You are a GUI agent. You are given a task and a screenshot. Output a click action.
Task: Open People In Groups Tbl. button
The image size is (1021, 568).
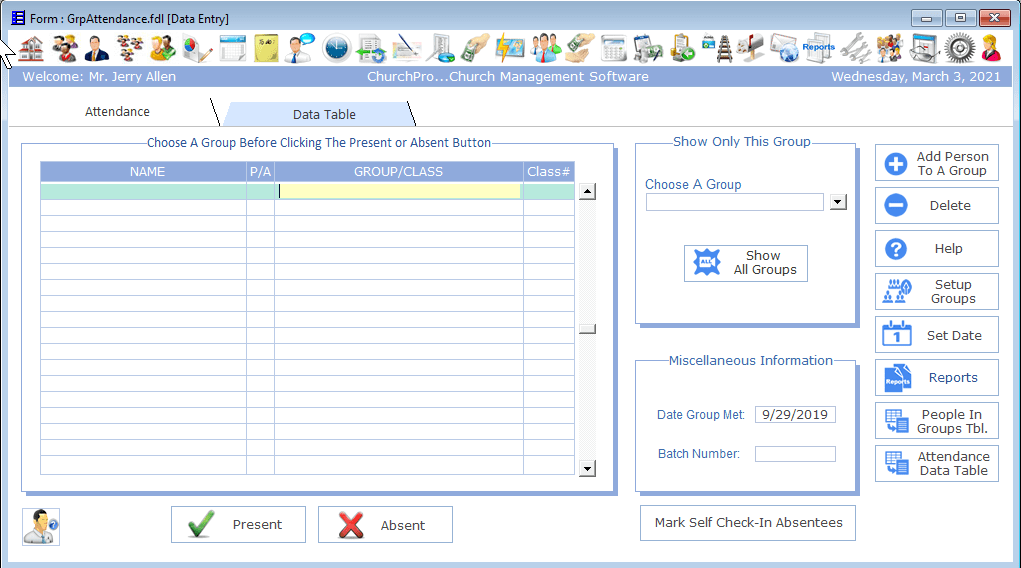click(x=936, y=421)
